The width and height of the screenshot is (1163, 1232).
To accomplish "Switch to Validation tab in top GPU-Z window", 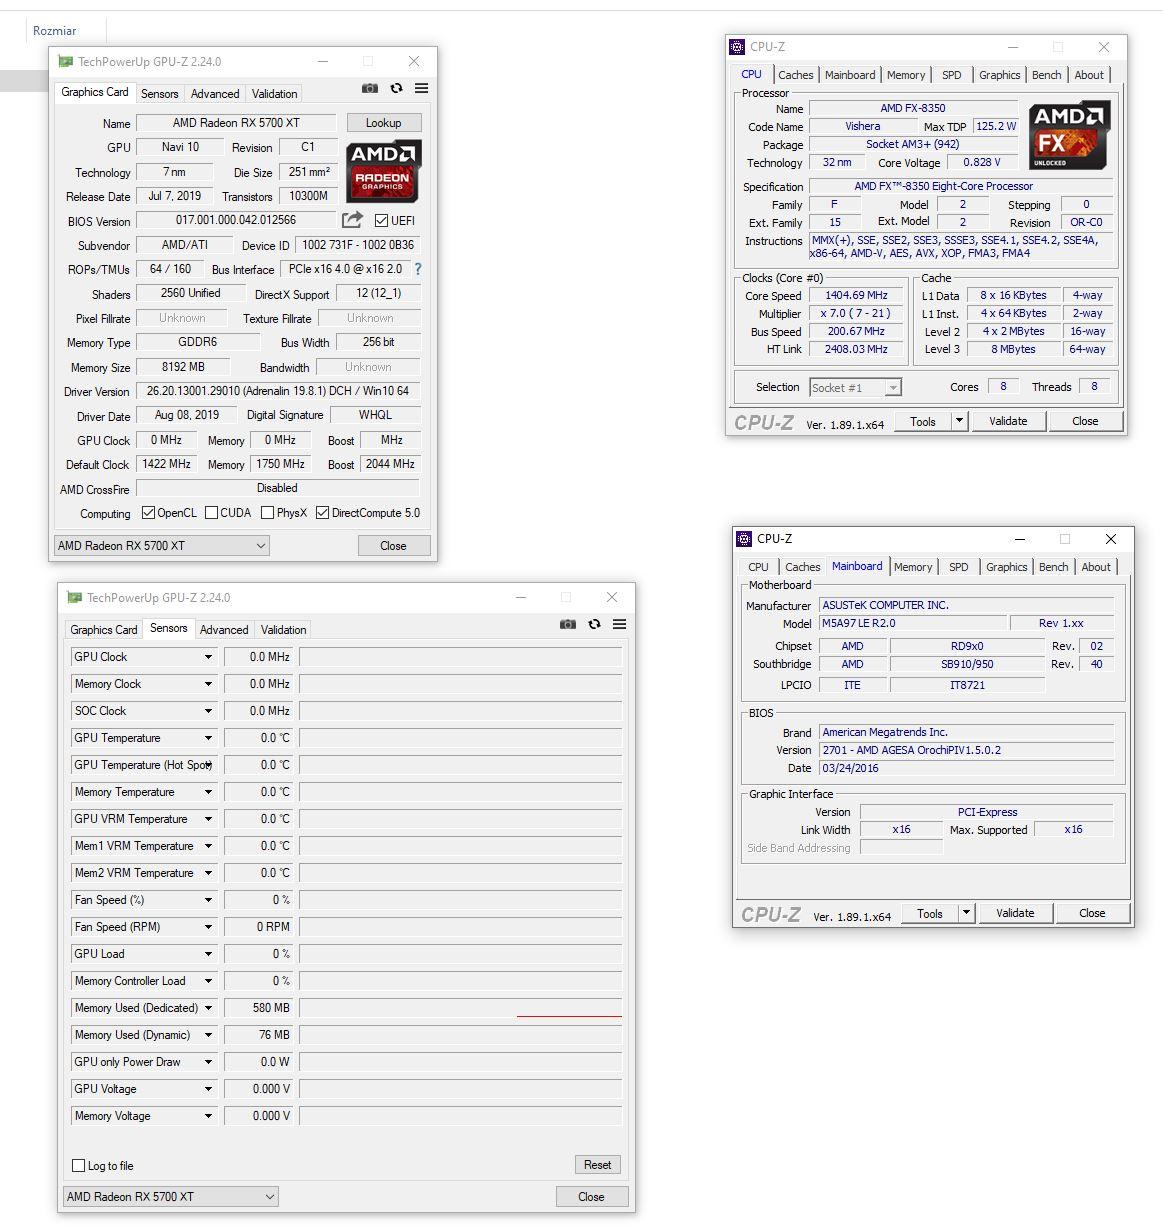I will point(274,94).
